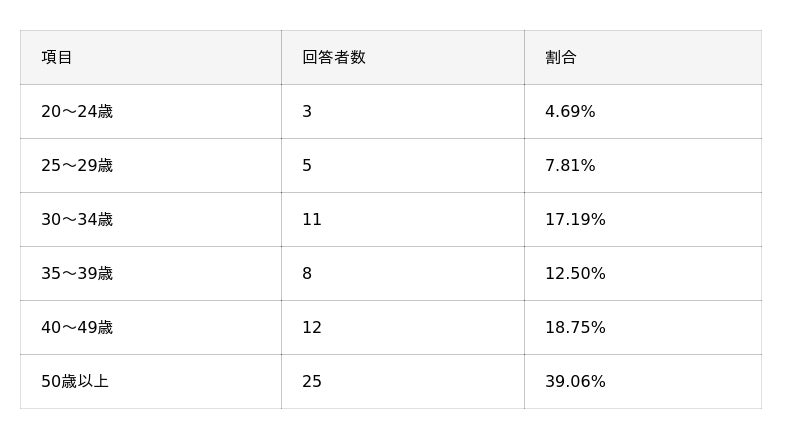Screen dimensions: 800x439
Task: Click respondent count 3 cell
Action: tap(307, 112)
